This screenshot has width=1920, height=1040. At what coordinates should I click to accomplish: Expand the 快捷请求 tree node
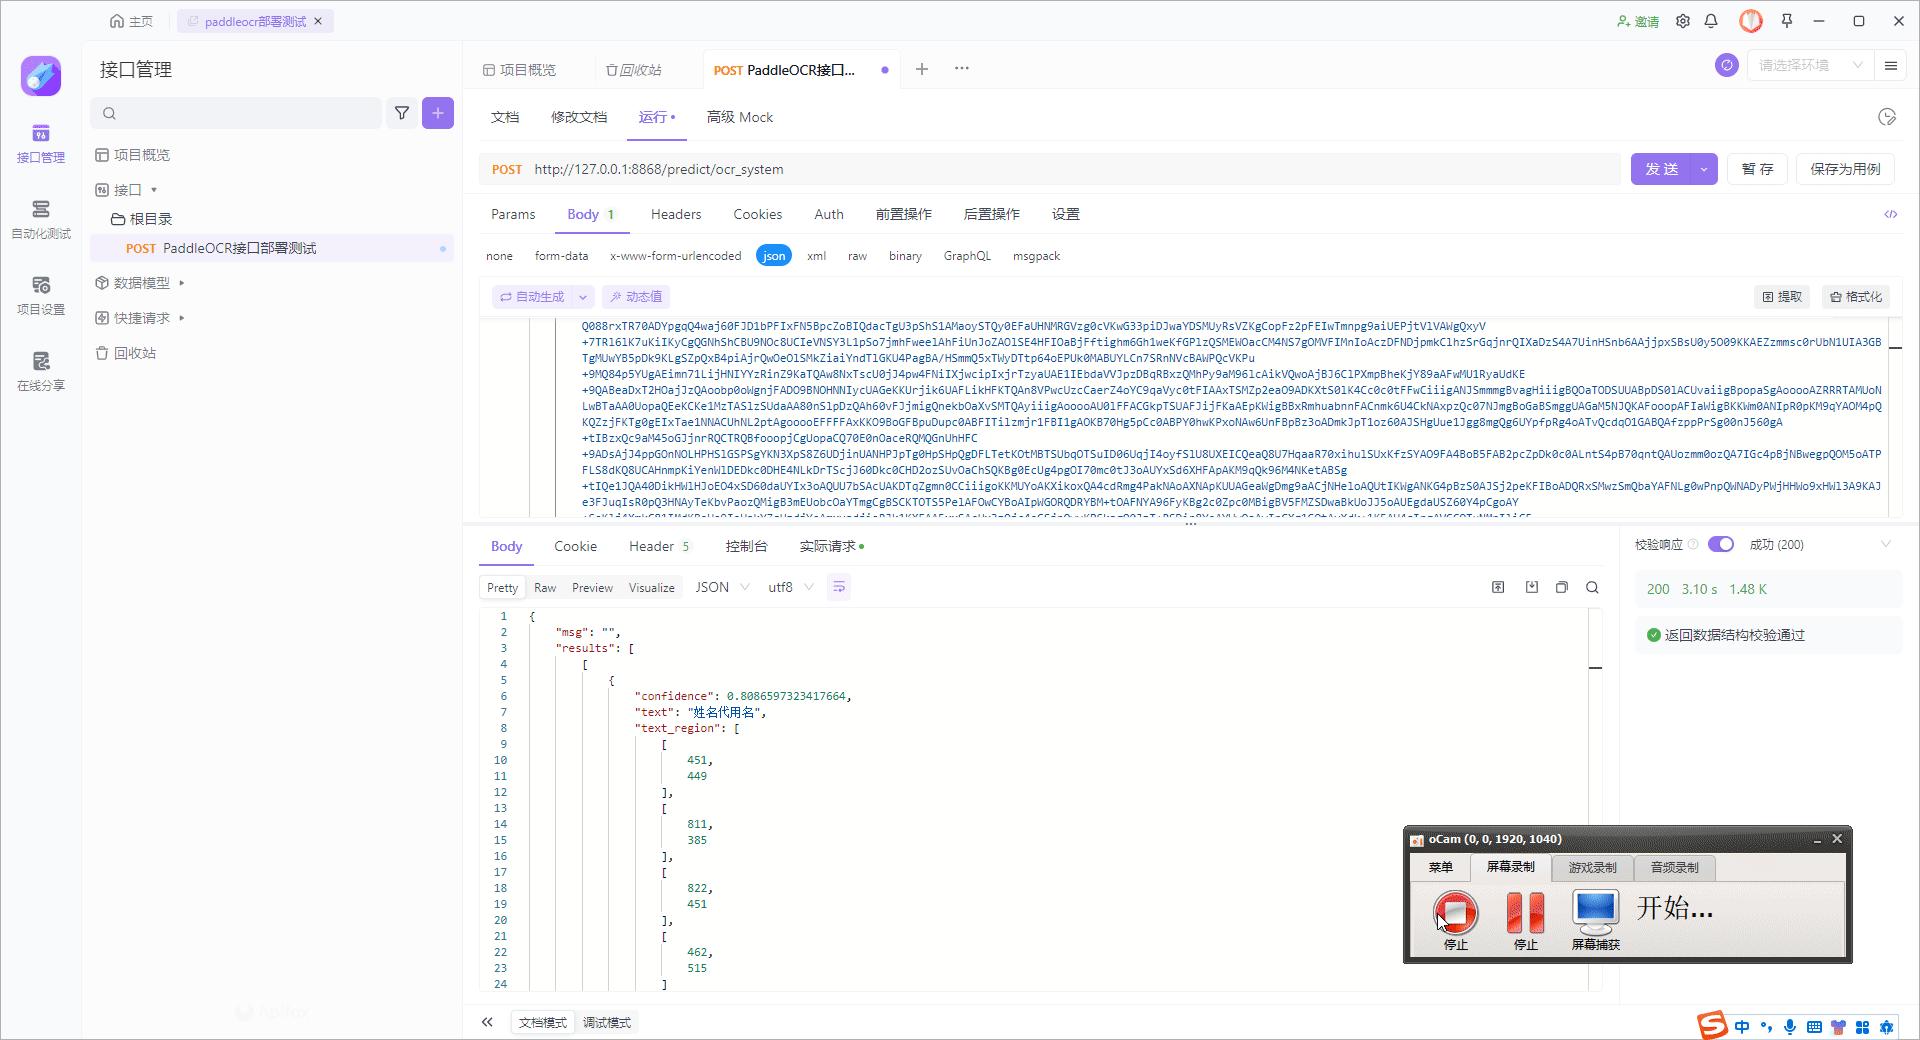pyautogui.click(x=181, y=318)
